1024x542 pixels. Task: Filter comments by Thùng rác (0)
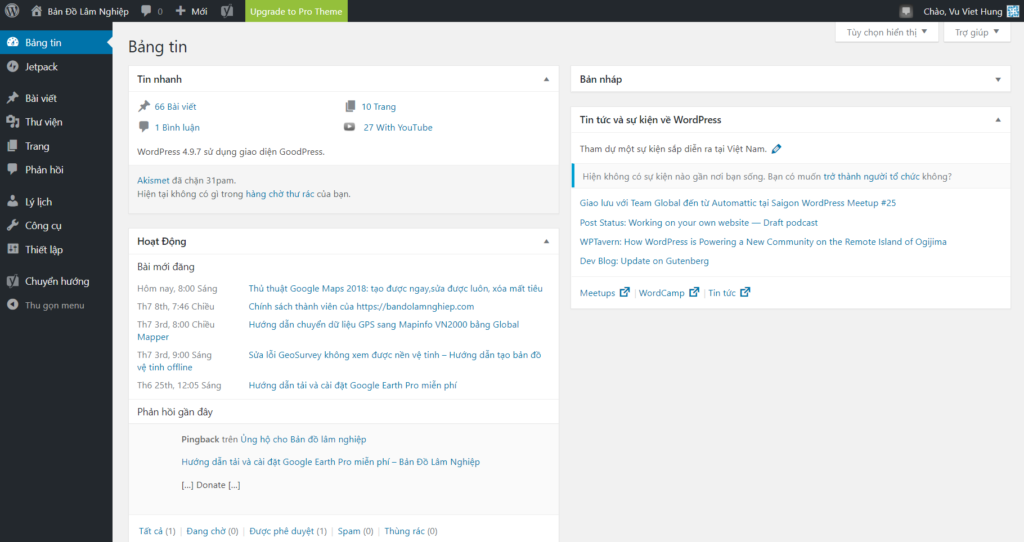[411, 531]
